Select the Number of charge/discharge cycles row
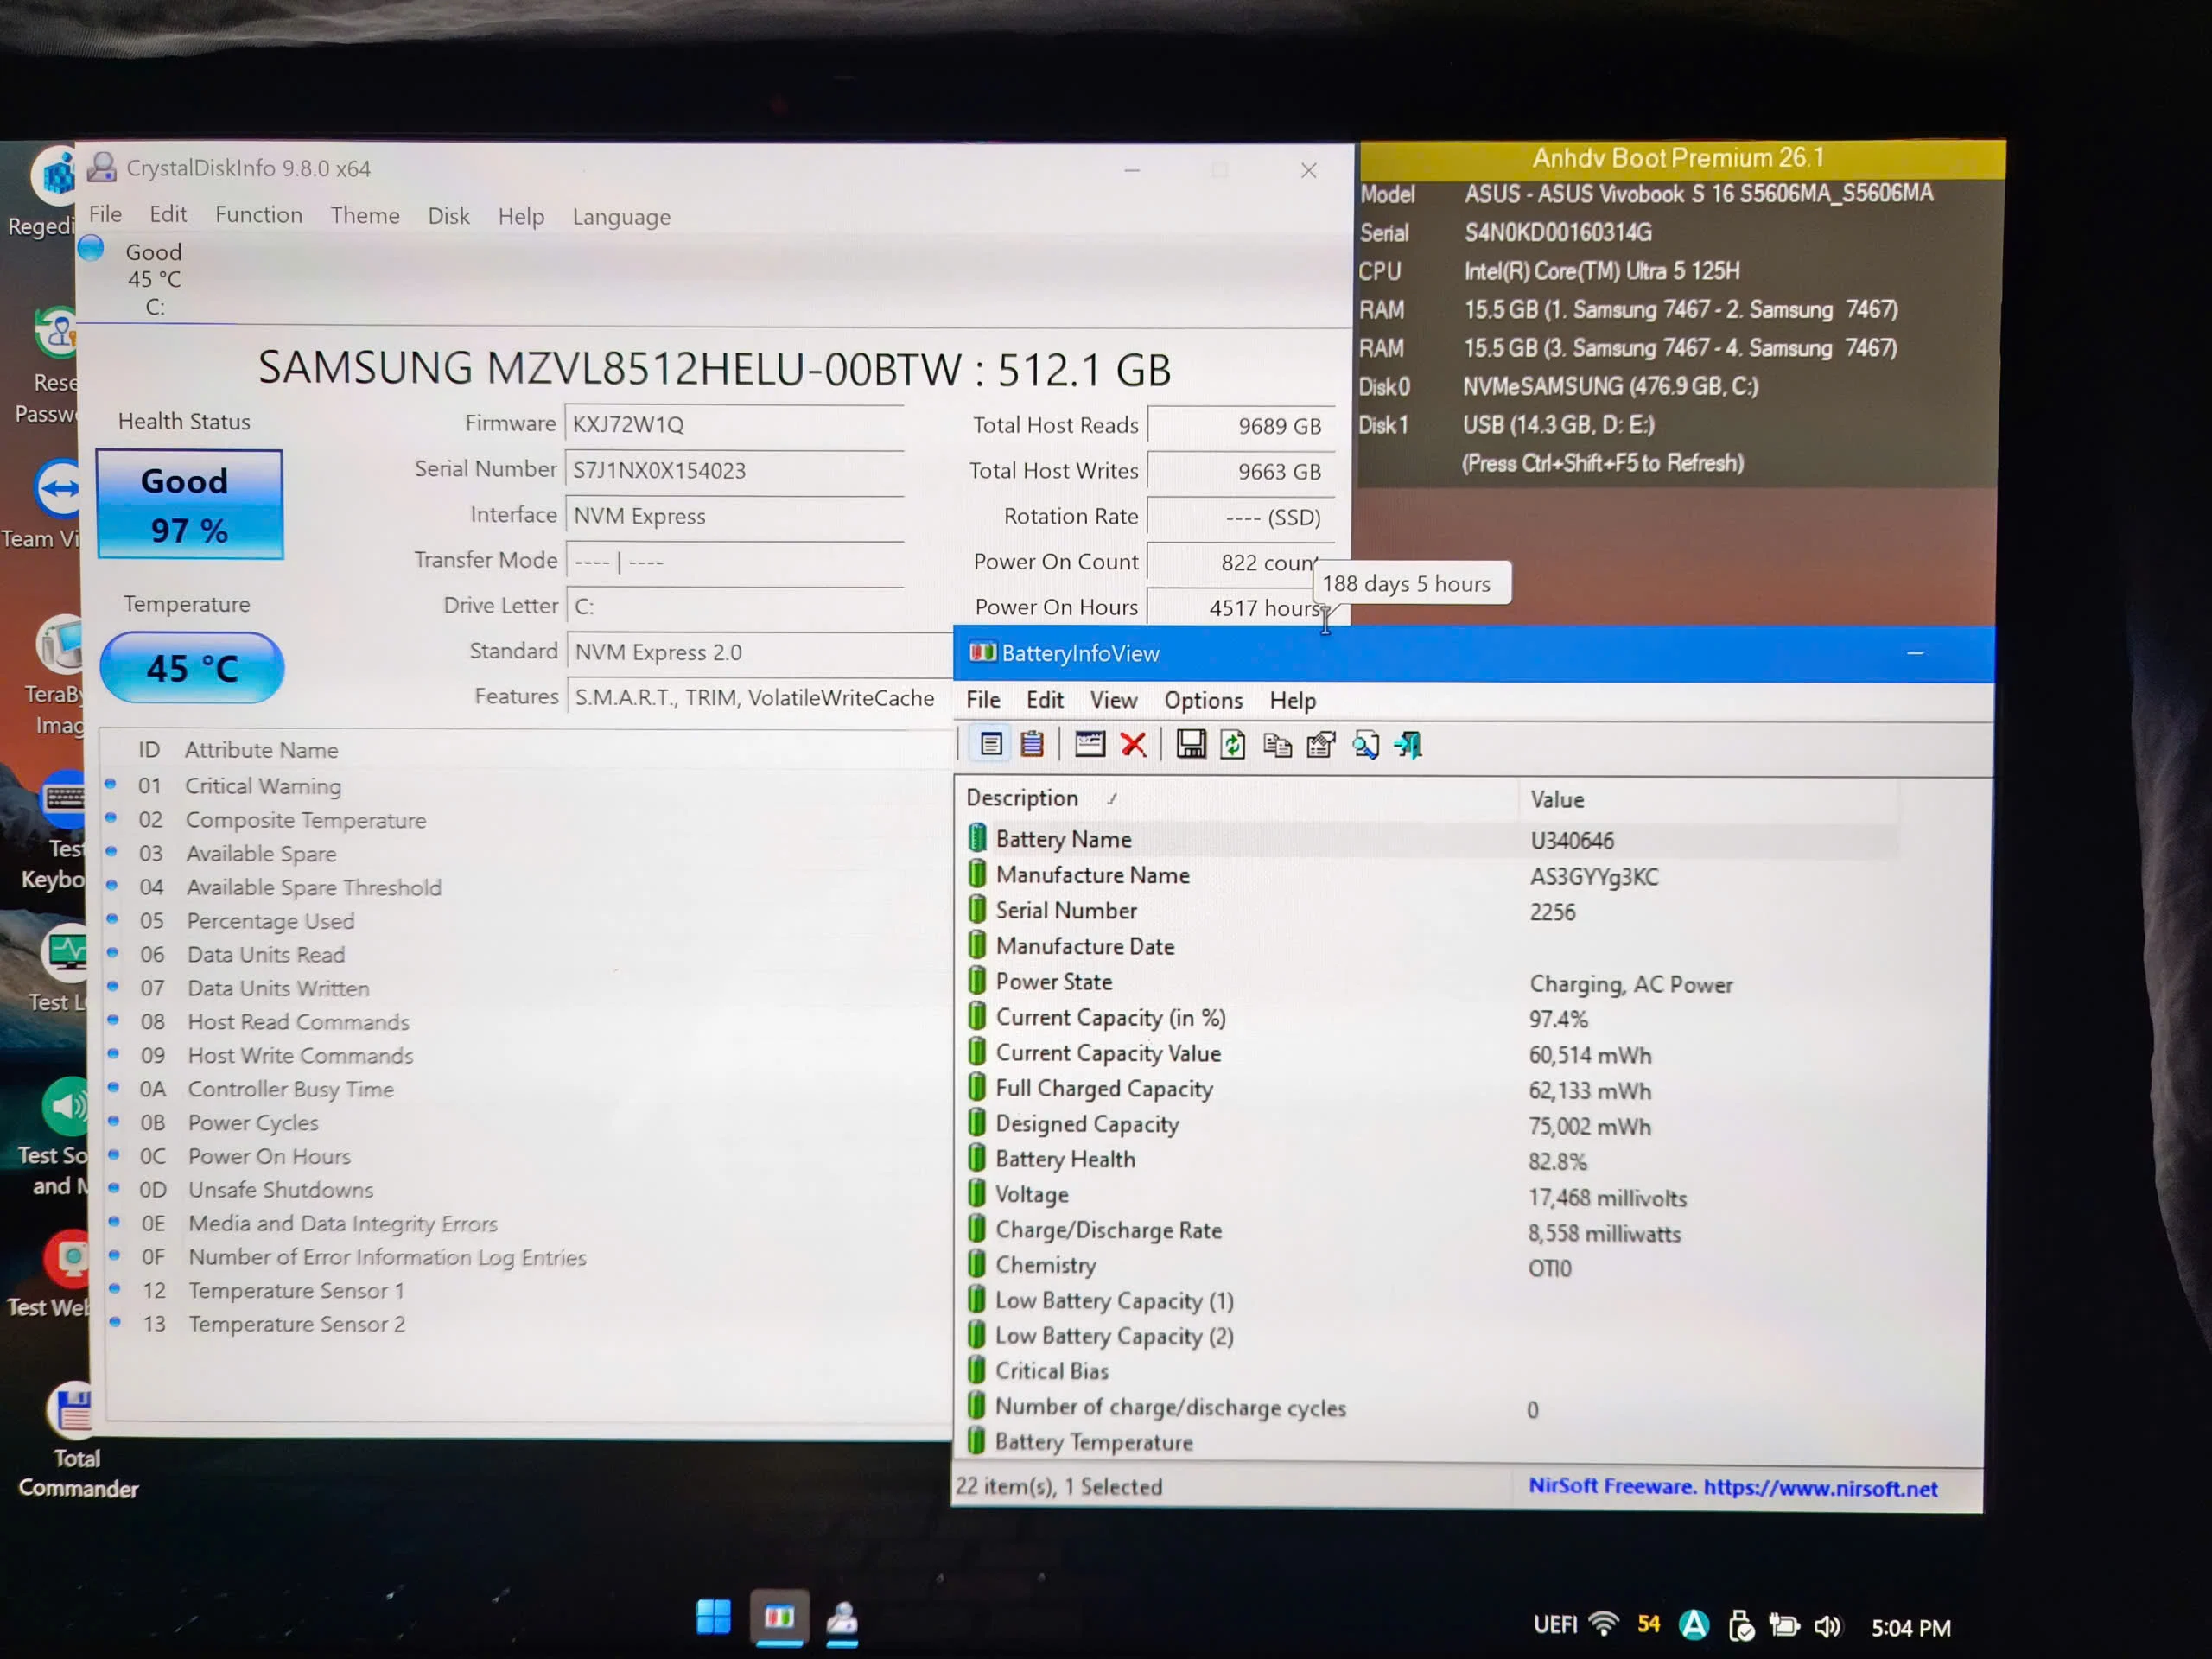The height and width of the screenshot is (1659, 2212). (x=1430, y=1408)
